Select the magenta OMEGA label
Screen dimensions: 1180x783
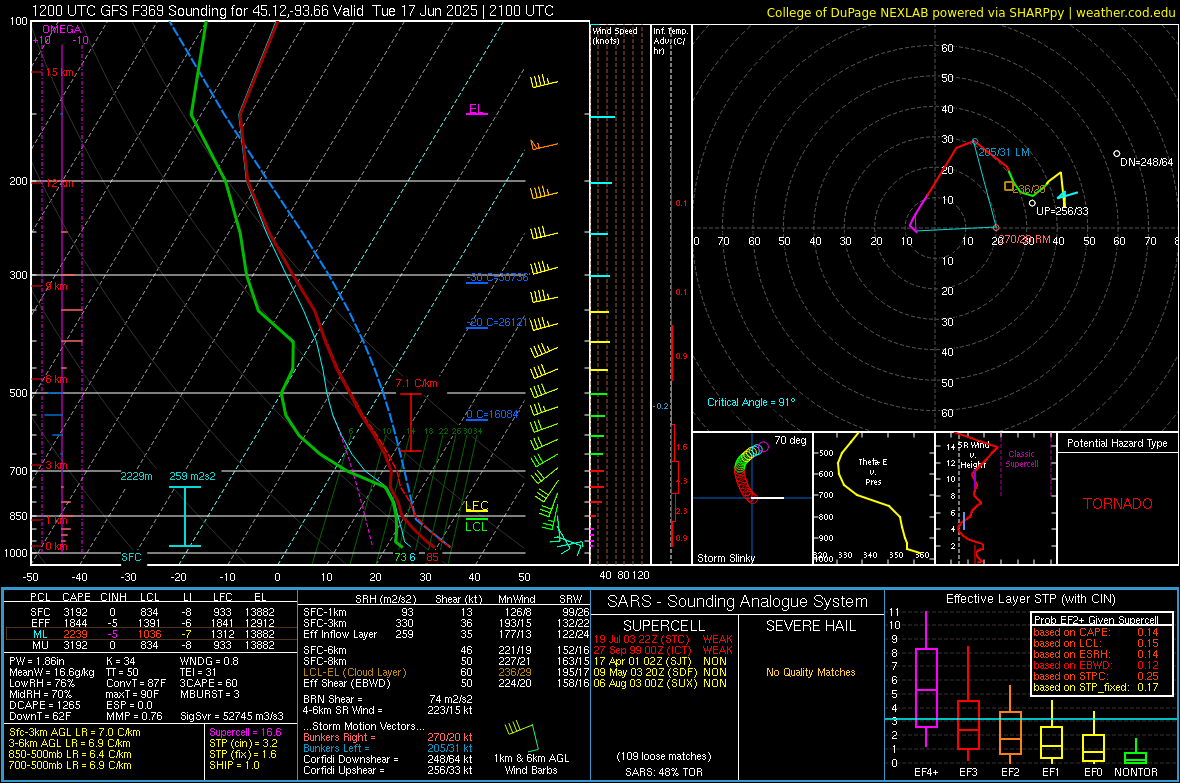pyautogui.click(x=62, y=29)
